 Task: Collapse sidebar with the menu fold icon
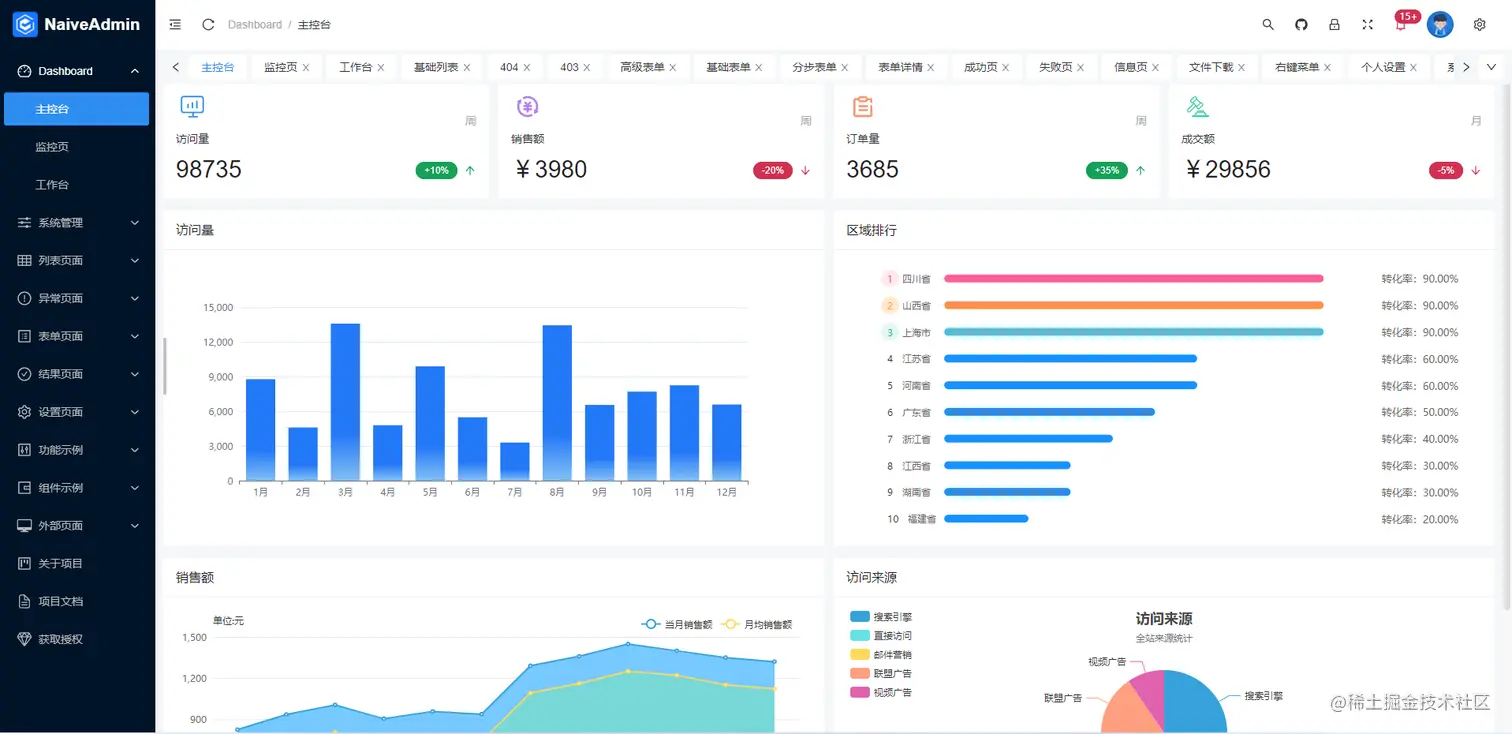coord(175,24)
